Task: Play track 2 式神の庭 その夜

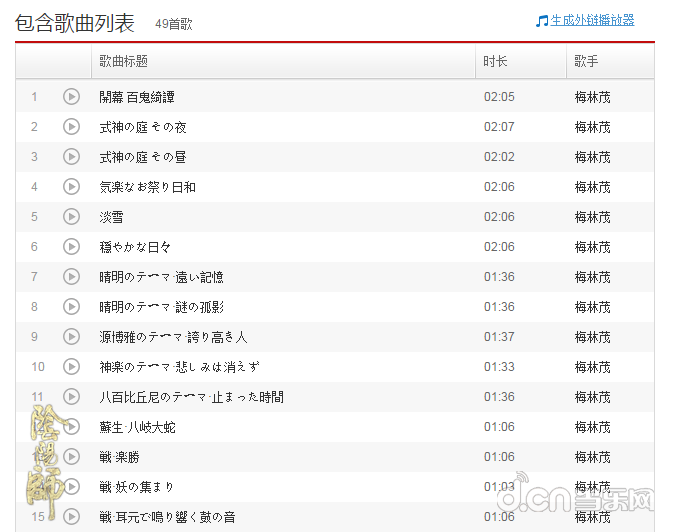Action: pos(71,127)
